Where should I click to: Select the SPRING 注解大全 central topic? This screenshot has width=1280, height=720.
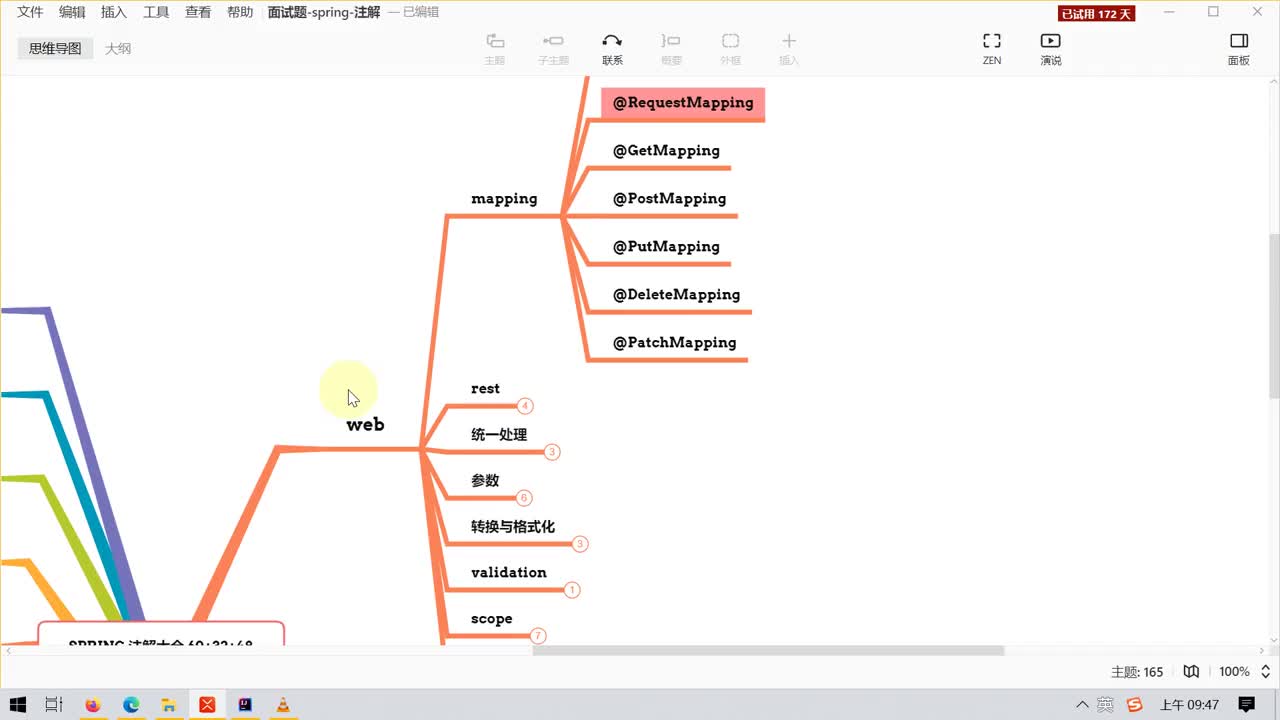161,634
